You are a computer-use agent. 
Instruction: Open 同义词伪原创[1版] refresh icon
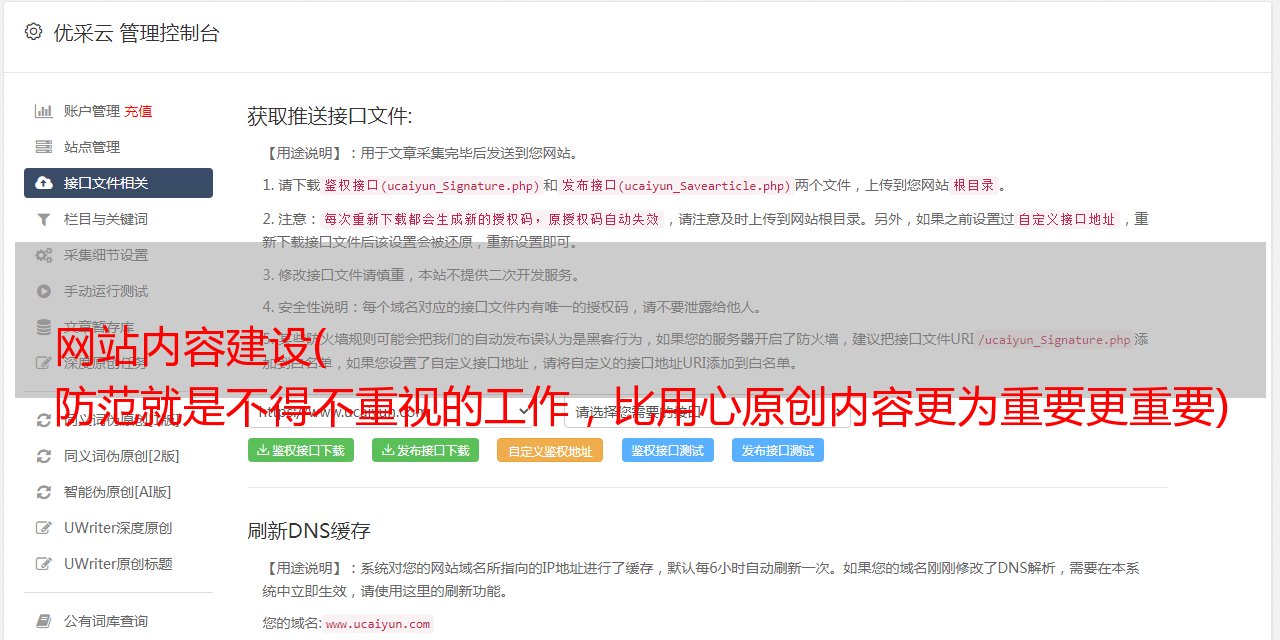(44, 420)
